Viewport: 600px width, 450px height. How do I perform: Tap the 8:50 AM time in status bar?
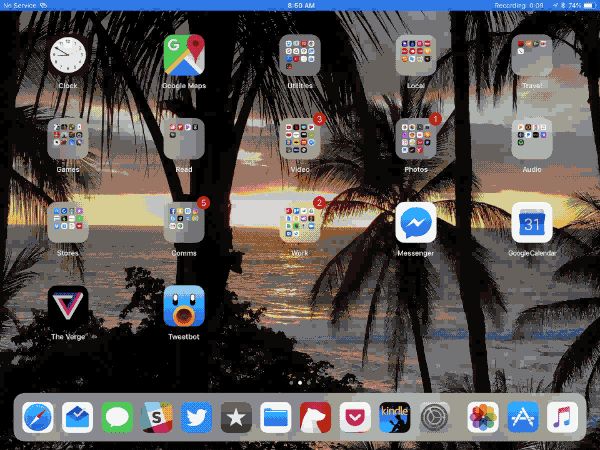(301, 5)
